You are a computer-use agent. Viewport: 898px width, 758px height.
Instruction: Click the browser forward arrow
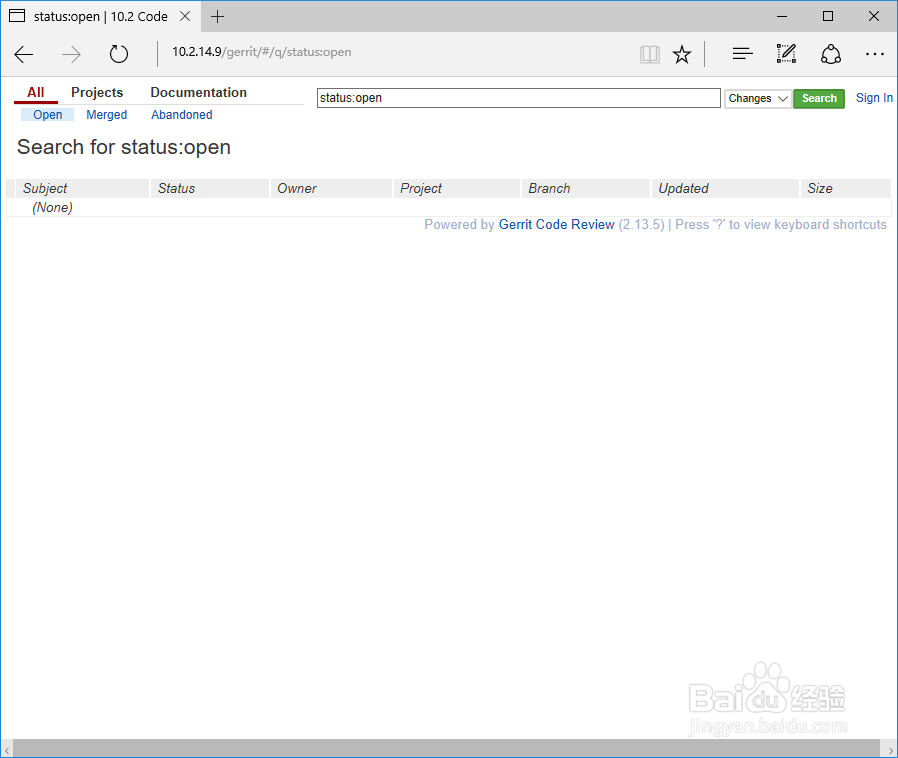[x=71, y=54]
